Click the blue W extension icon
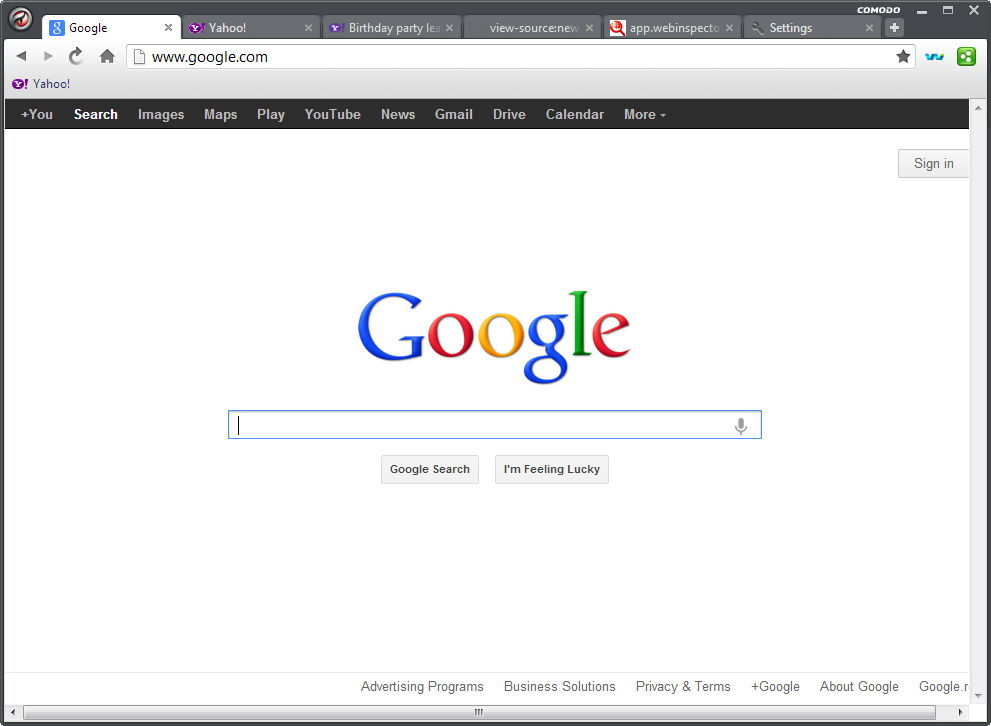 tap(934, 56)
